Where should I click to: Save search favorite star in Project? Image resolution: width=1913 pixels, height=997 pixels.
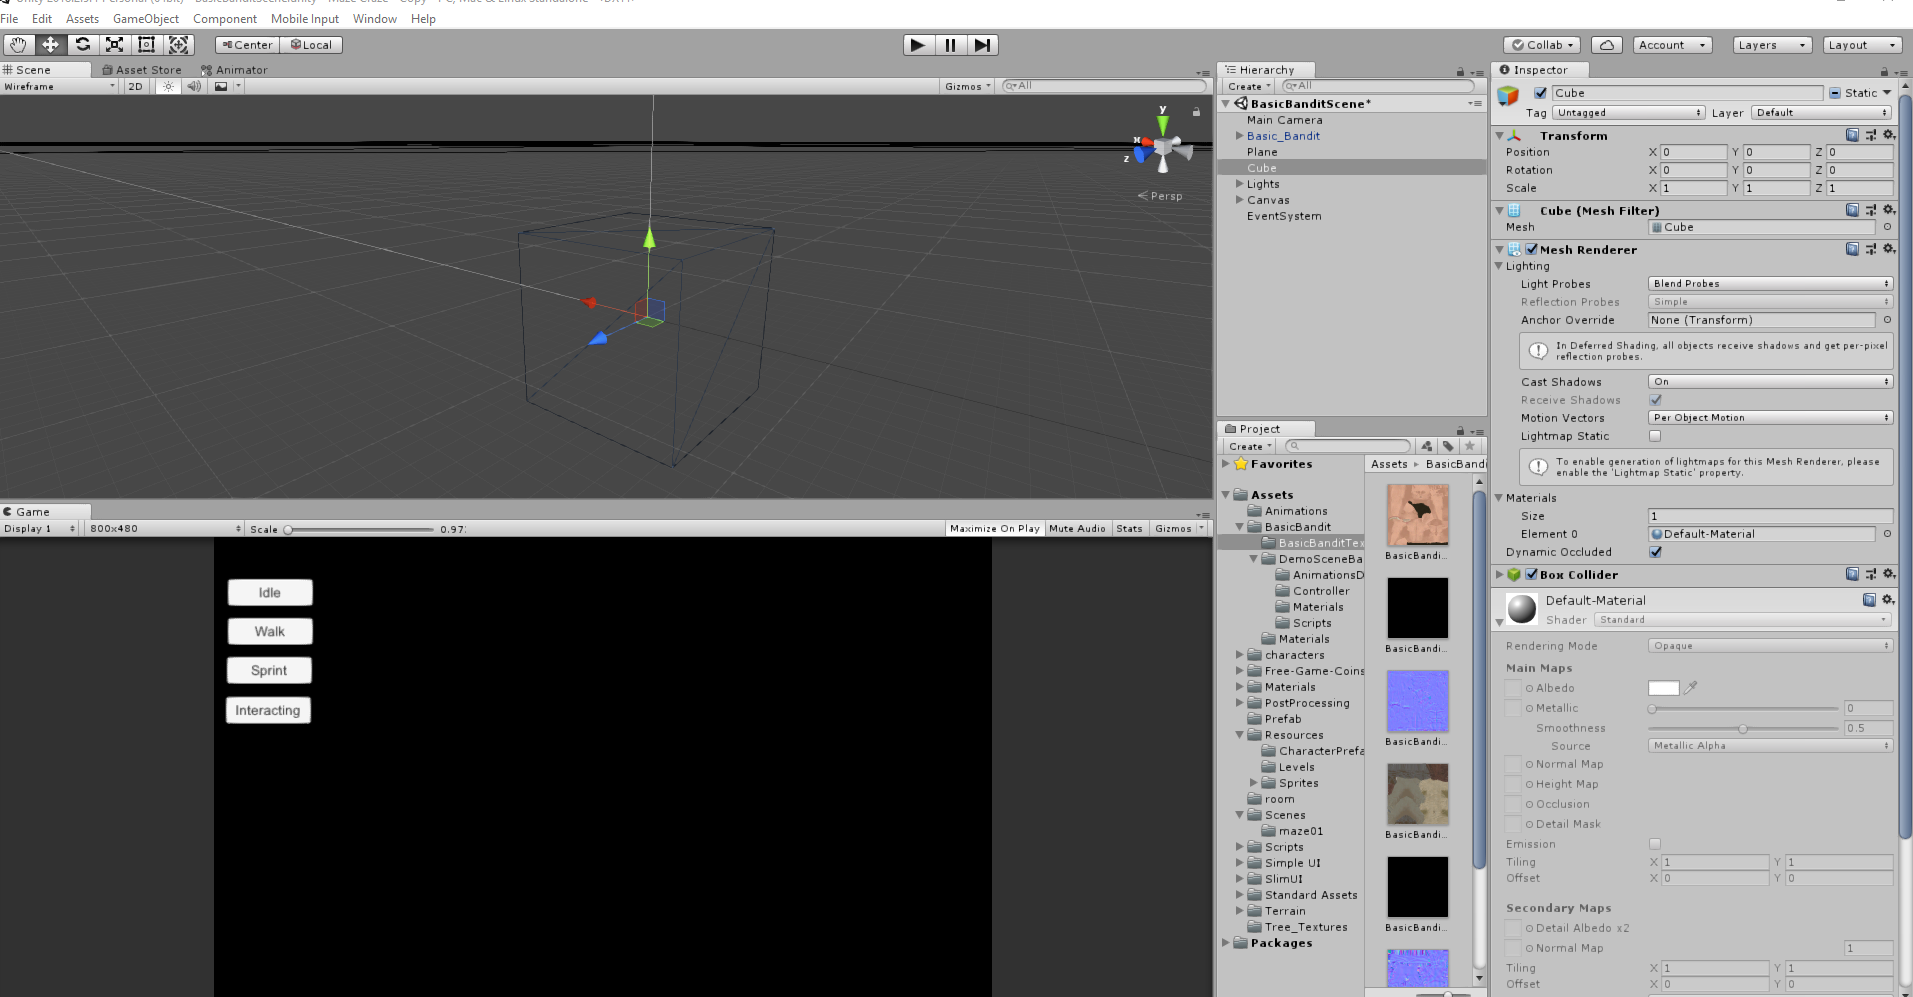click(x=1469, y=446)
